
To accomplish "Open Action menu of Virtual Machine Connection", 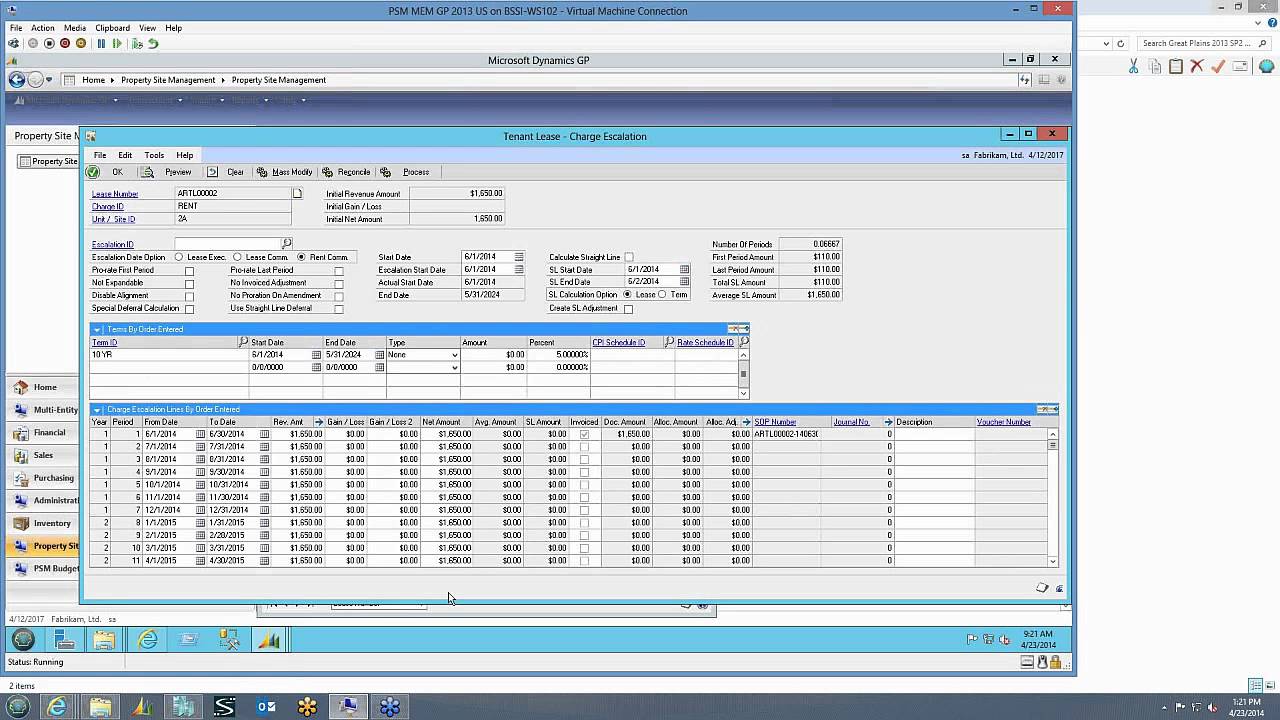I will (x=43, y=28).
